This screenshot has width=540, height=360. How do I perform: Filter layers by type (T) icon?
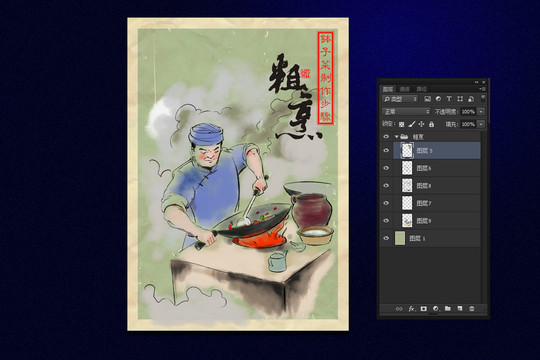tap(449, 99)
